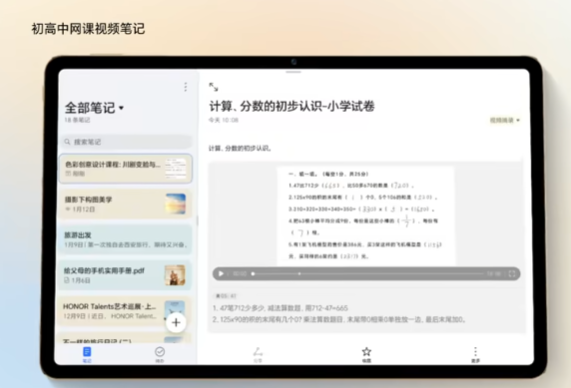
Task: Open the bottom toolbar more options menu
Action: coord(475,354)
